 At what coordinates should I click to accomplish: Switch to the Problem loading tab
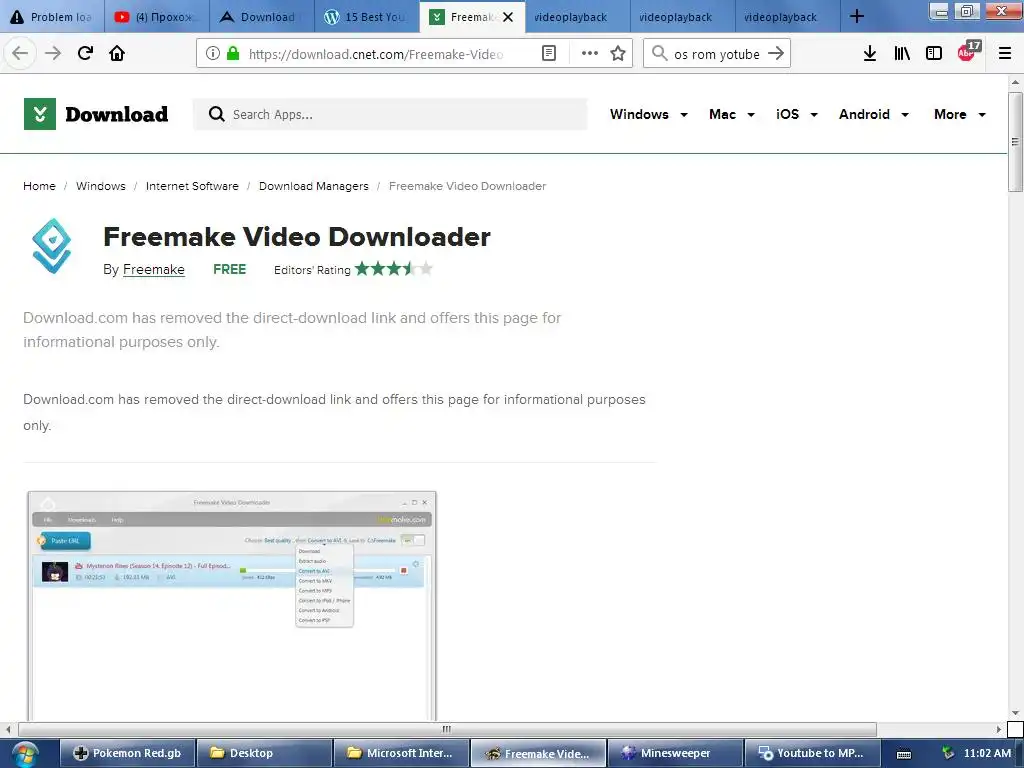53,17
